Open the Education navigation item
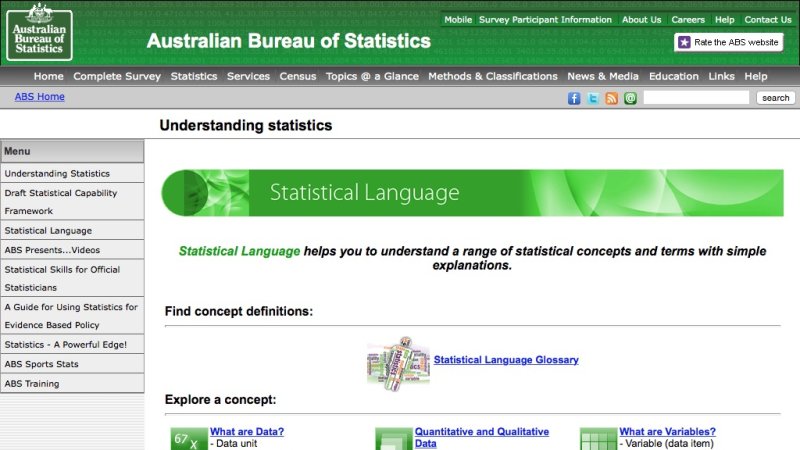 pos(673,76)
